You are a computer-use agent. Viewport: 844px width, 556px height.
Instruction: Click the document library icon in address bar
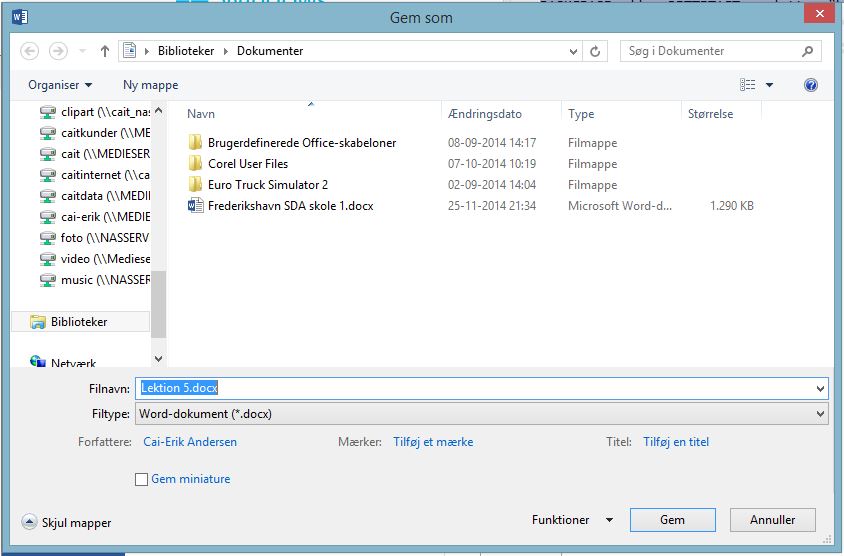point(130,51)
